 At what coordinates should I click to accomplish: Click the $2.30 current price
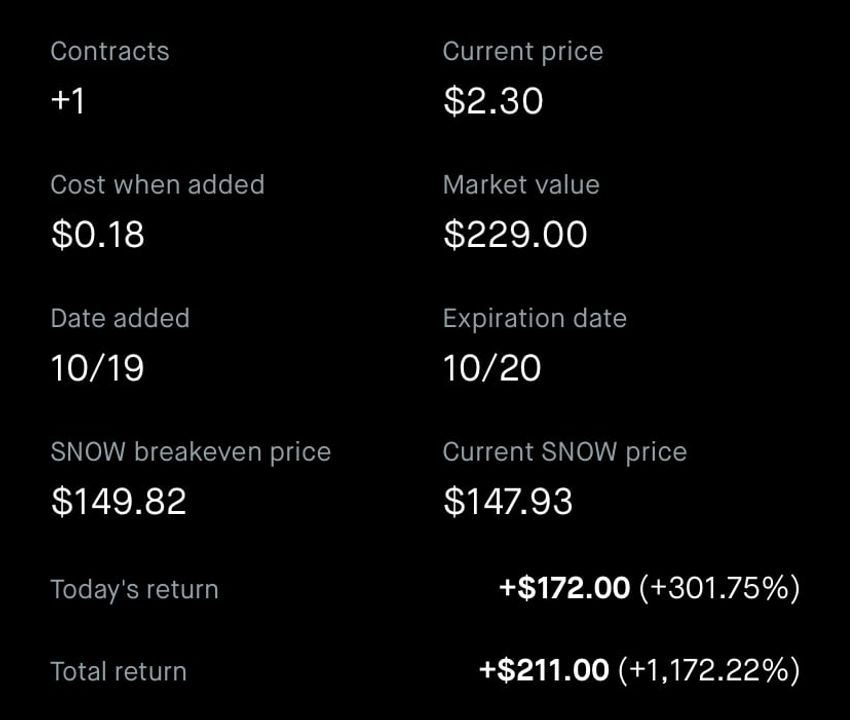point(493,101)
